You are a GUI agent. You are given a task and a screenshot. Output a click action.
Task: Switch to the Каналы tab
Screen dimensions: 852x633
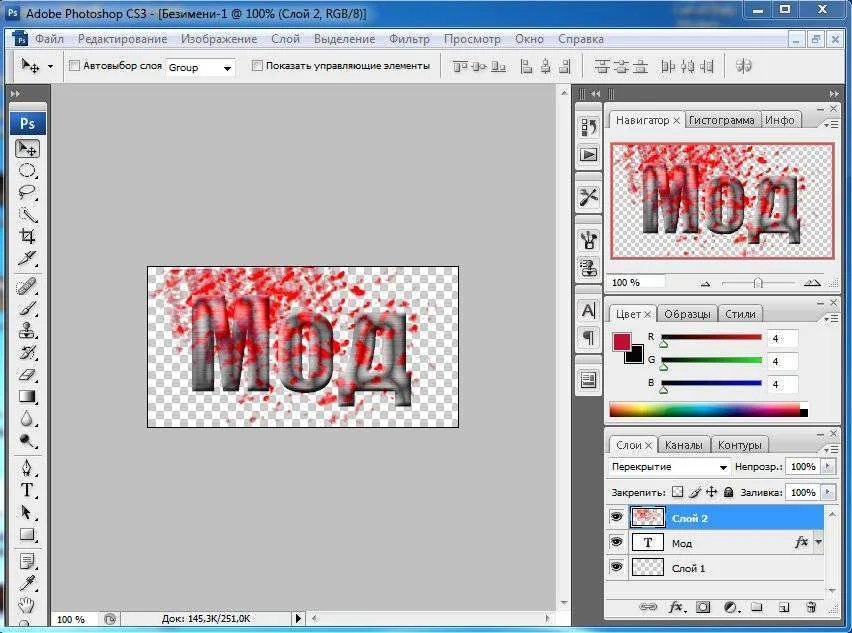684,445
